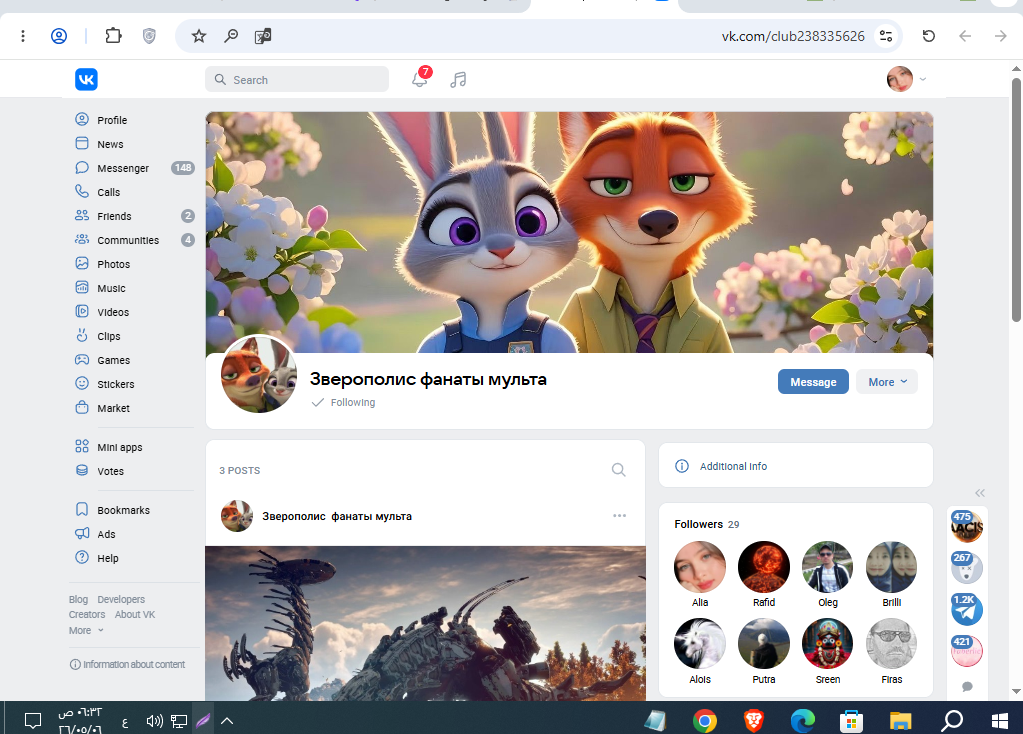Click the Additional info icon
The image size is (1023, 734).
[682, 466]
